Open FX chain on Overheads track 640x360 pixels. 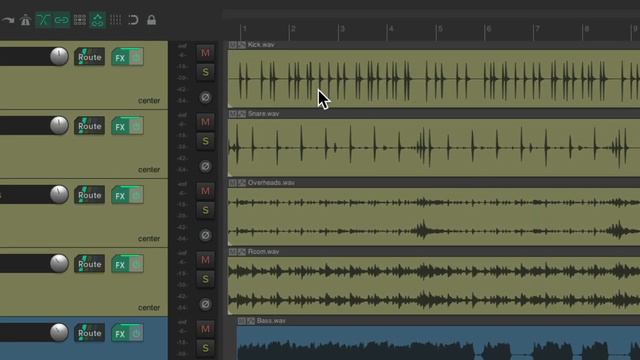[120, 196]
